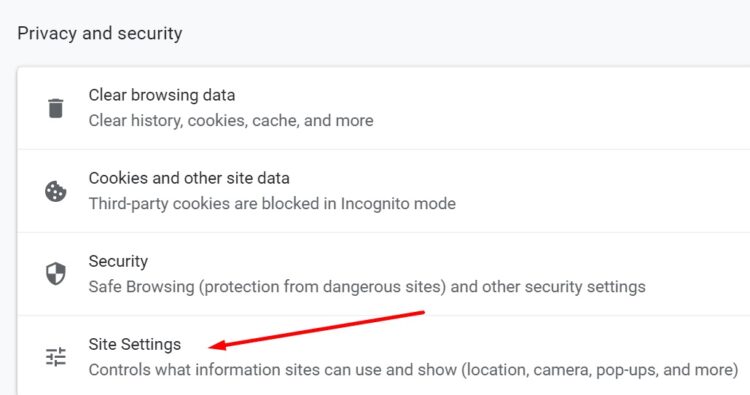Open Cookies and other site data
This screenshot has width=750, height=395.
point(384,191)
